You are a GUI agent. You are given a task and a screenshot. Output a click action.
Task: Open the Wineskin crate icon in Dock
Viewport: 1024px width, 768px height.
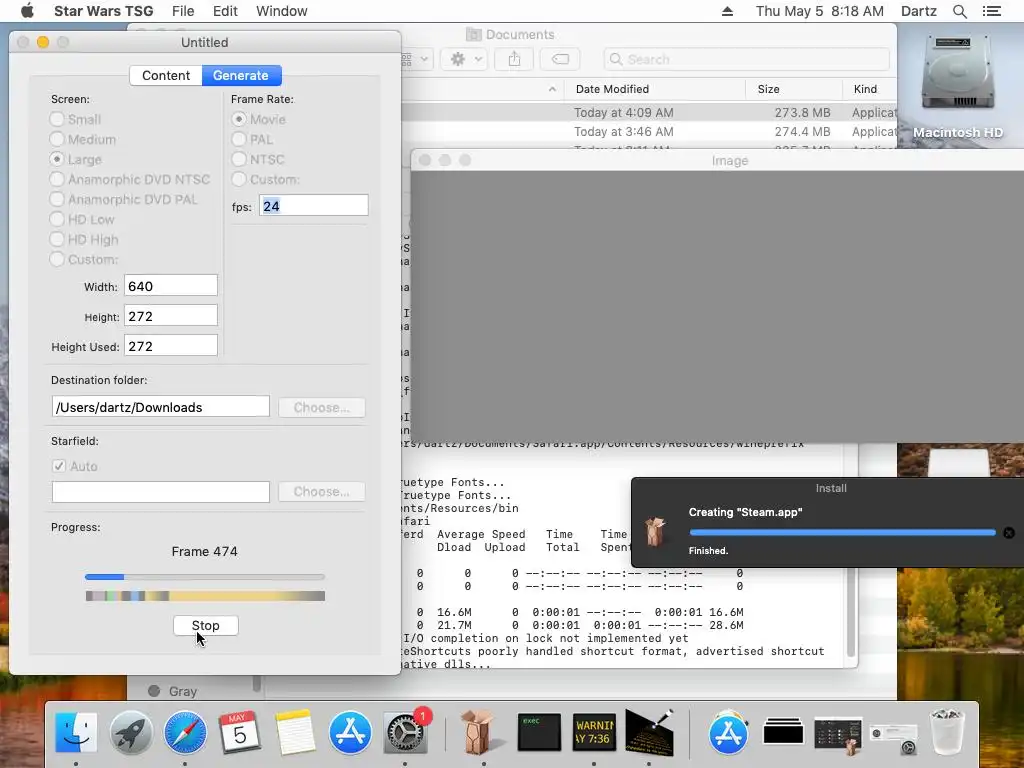pyautogui.click(x=480, y=733)
